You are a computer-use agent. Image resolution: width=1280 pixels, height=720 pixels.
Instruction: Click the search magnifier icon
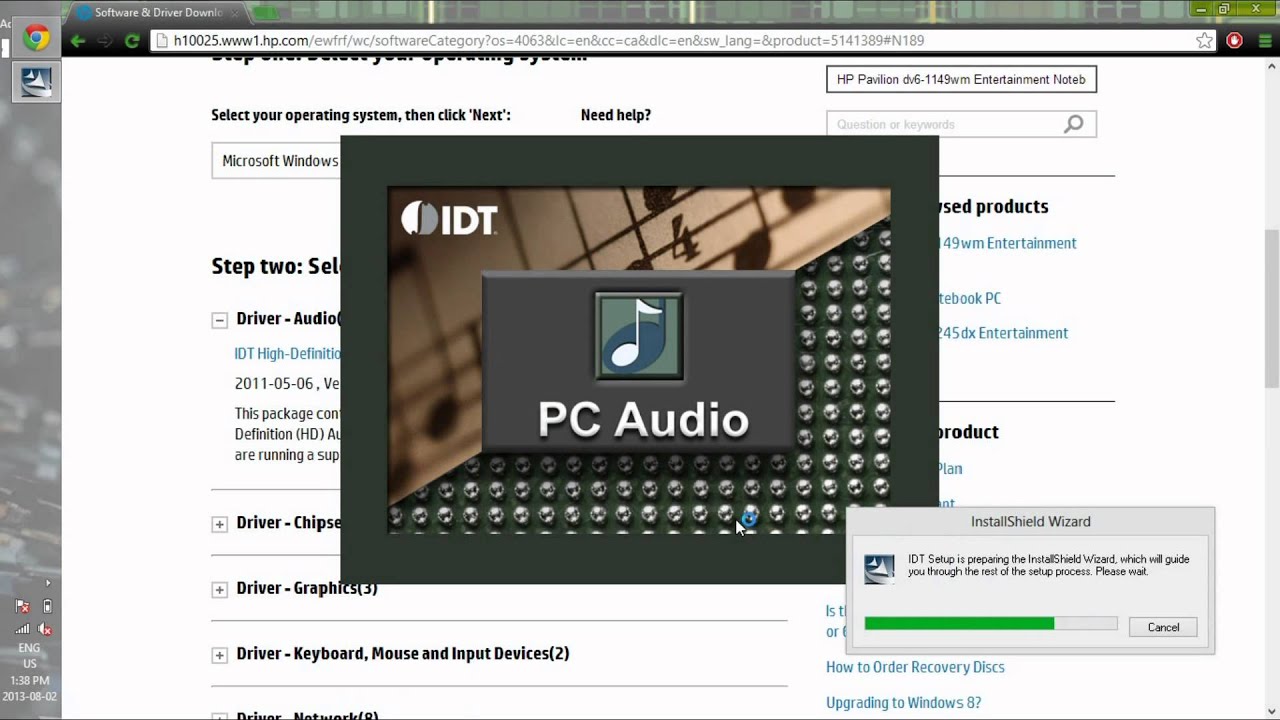tap(1074, 124)
